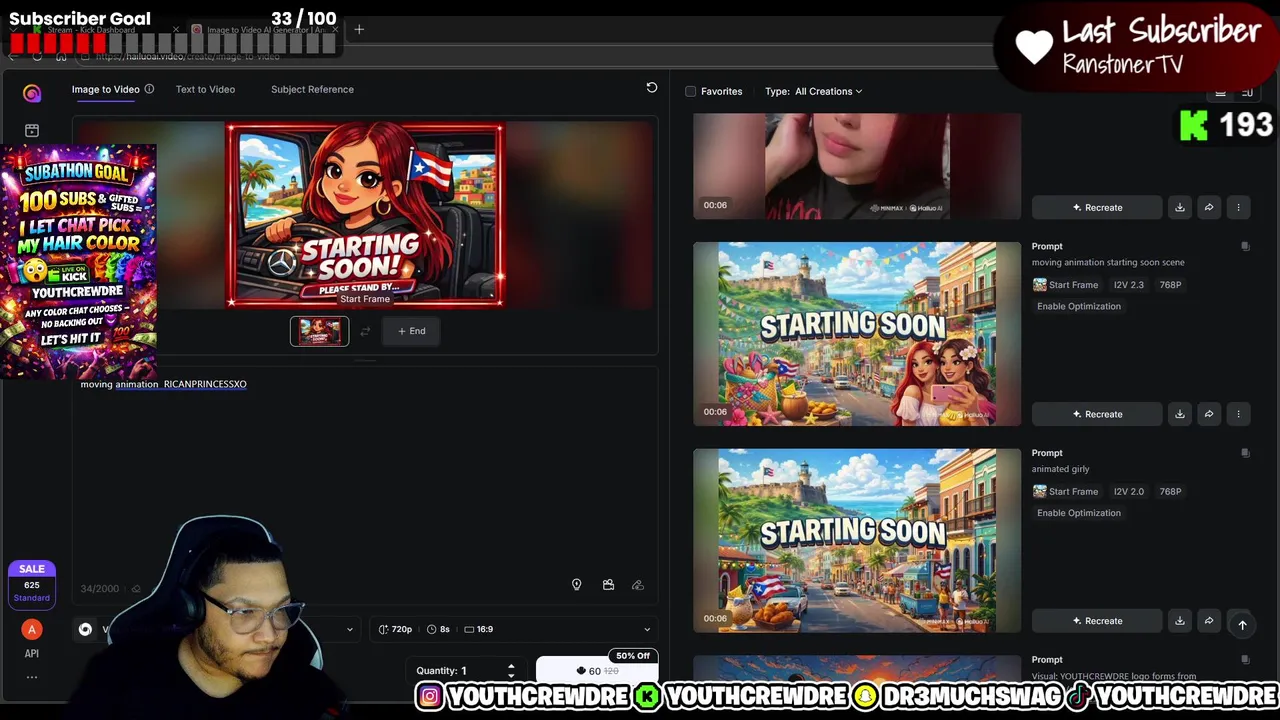Screen dimensions: 1280x720
Task: Recreate the 'moving animation starting soon scene' video
Action: tap(1097, 414)
